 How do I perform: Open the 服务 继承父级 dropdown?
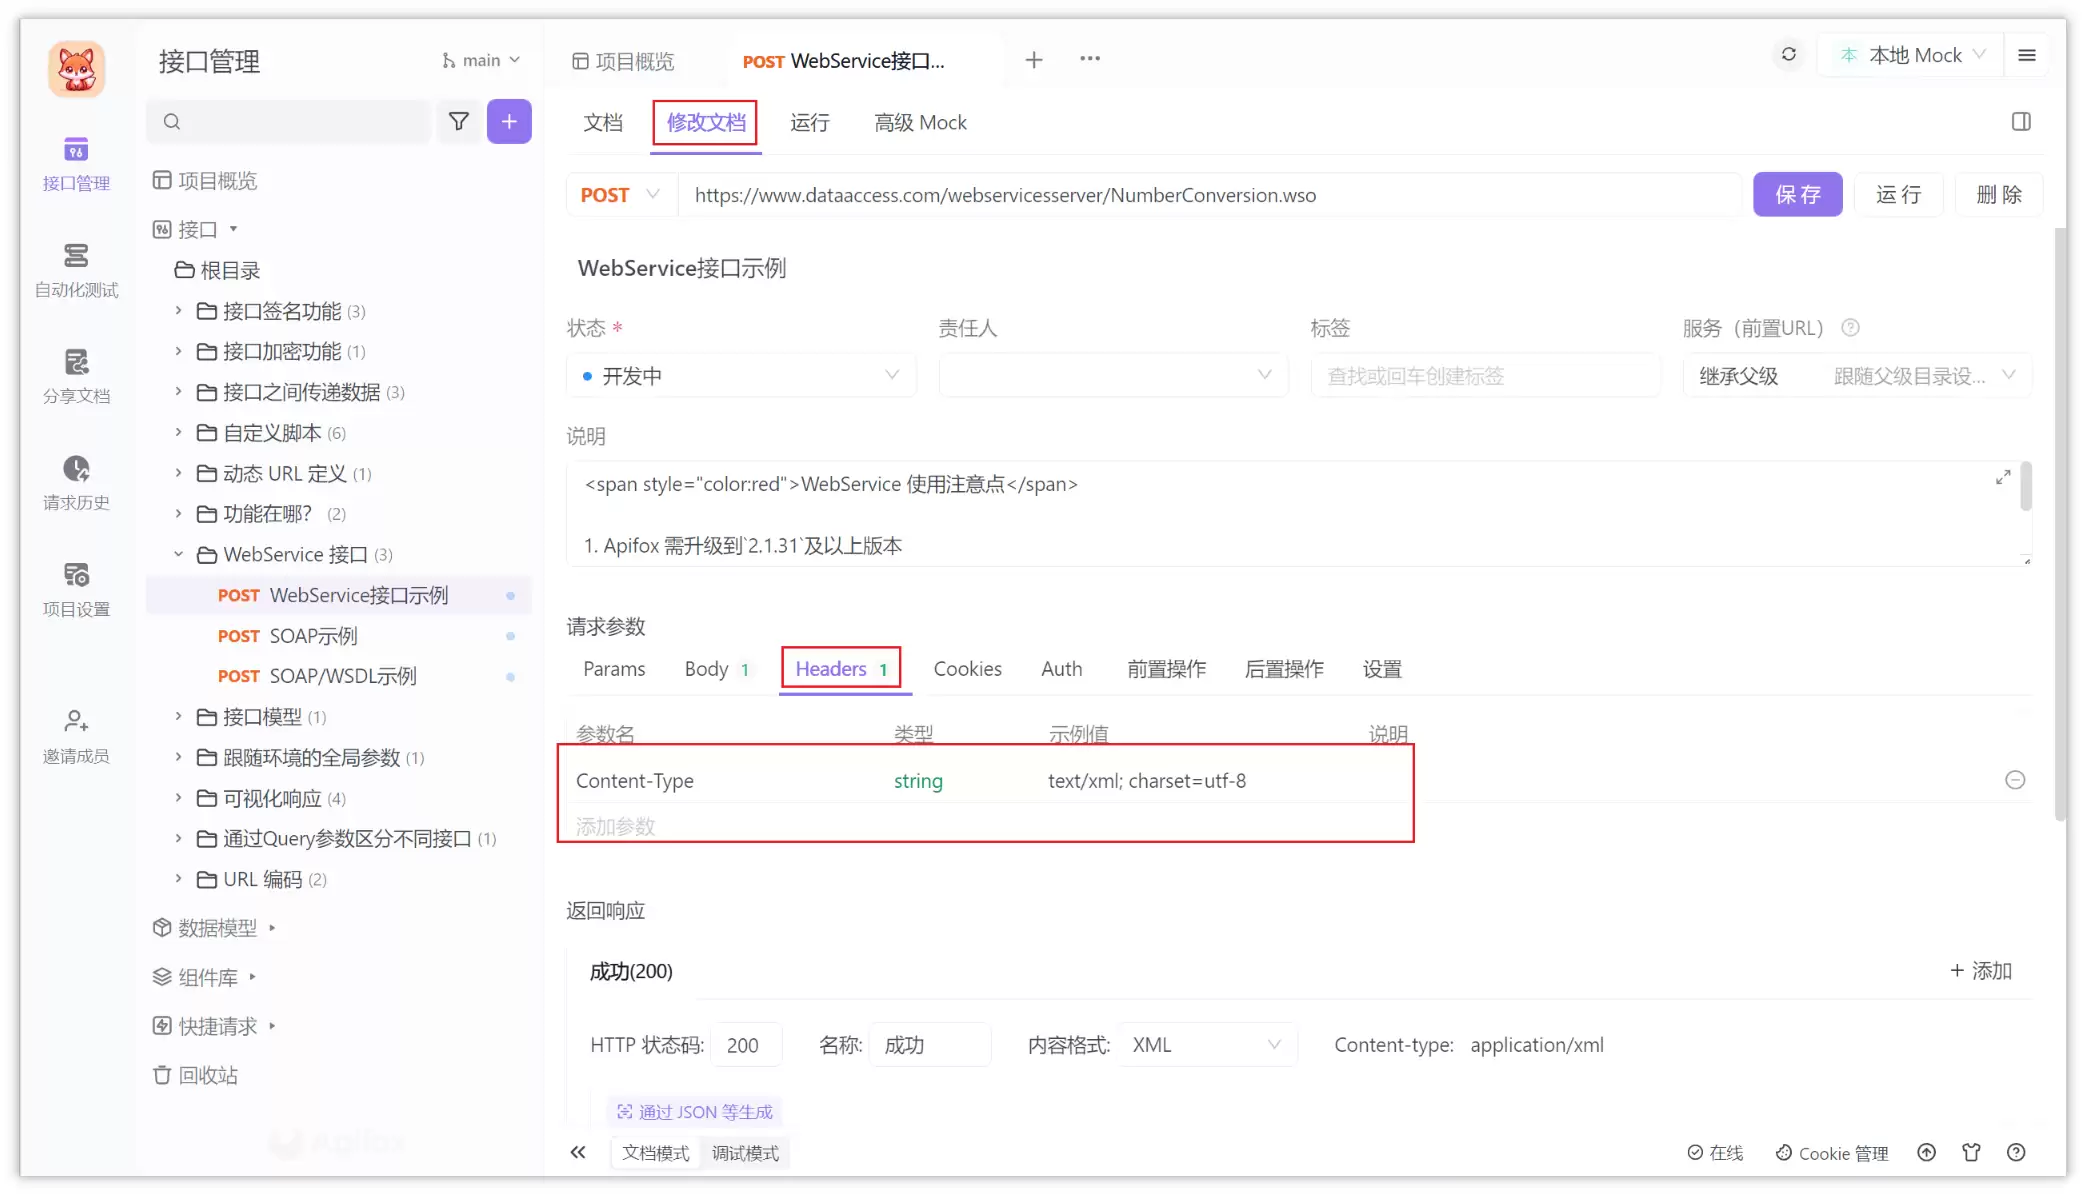tap(1857, 376)
